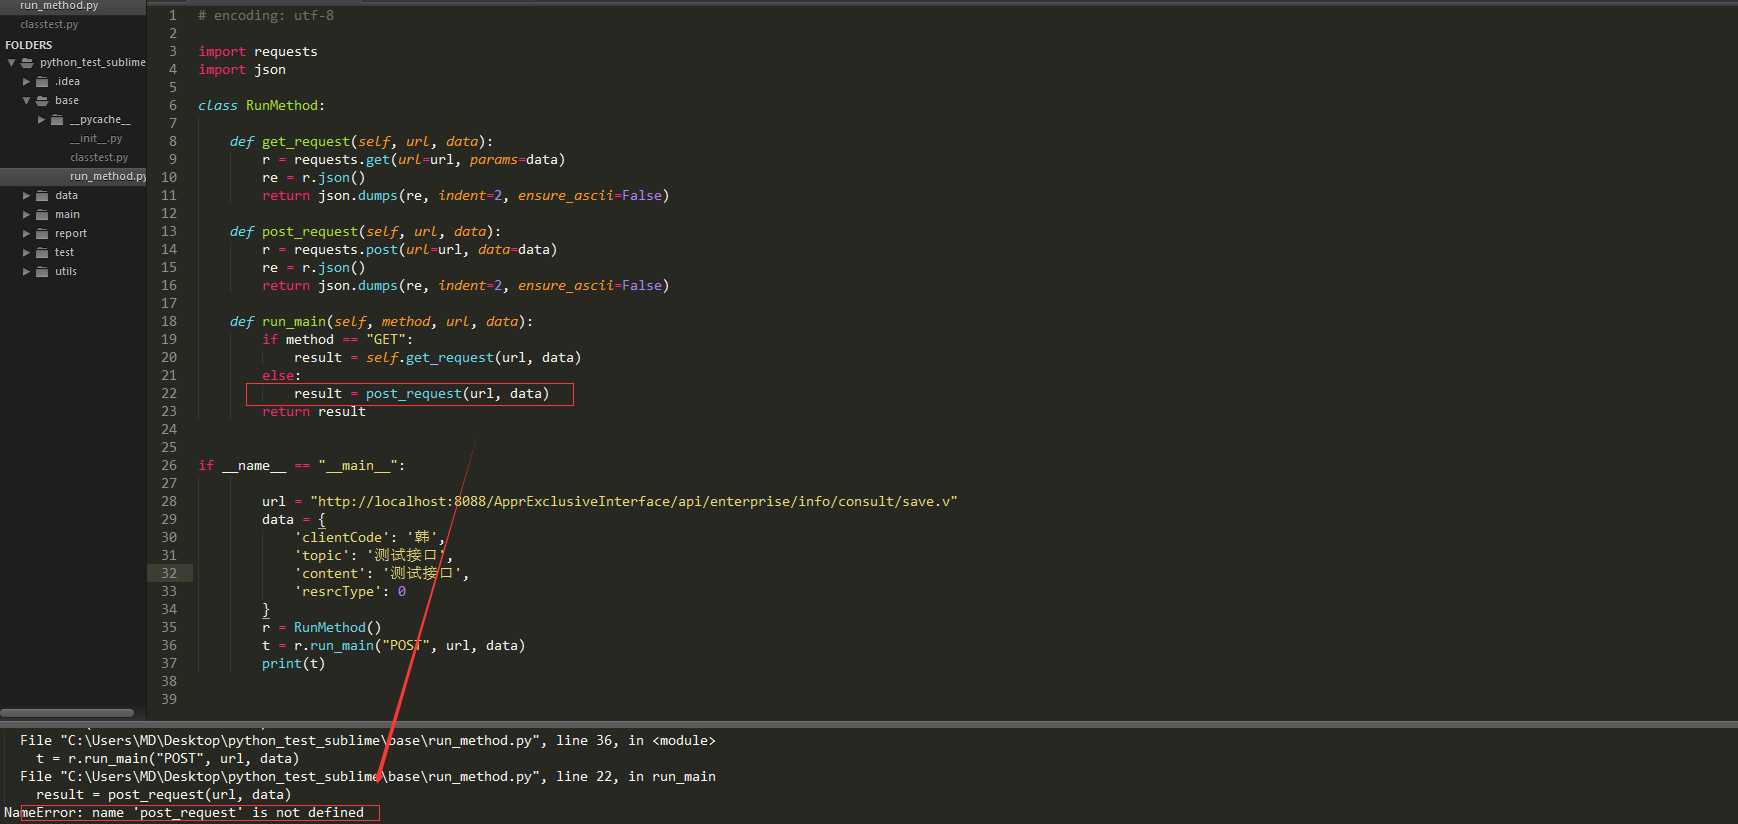The width and height of the screenshot is (1738, 824).
Task: Select the main folder name
Action: pyautogui.click(x=67, y=215)
